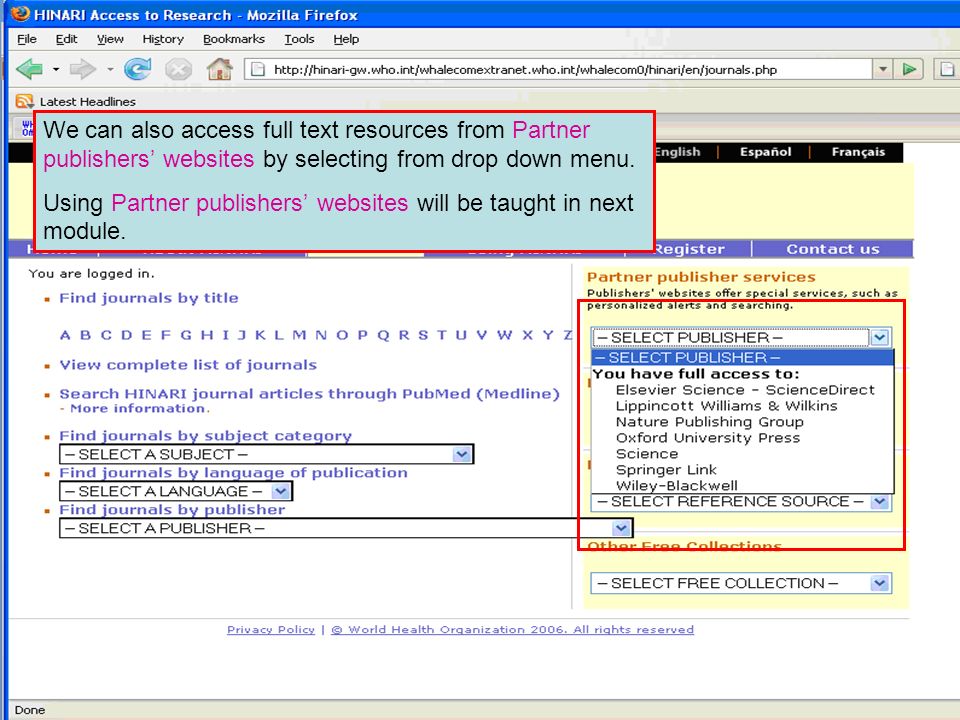Click the Firefox logo in the title bar
The height and width of the screenshot is (720, 960).
pos(21,13)
